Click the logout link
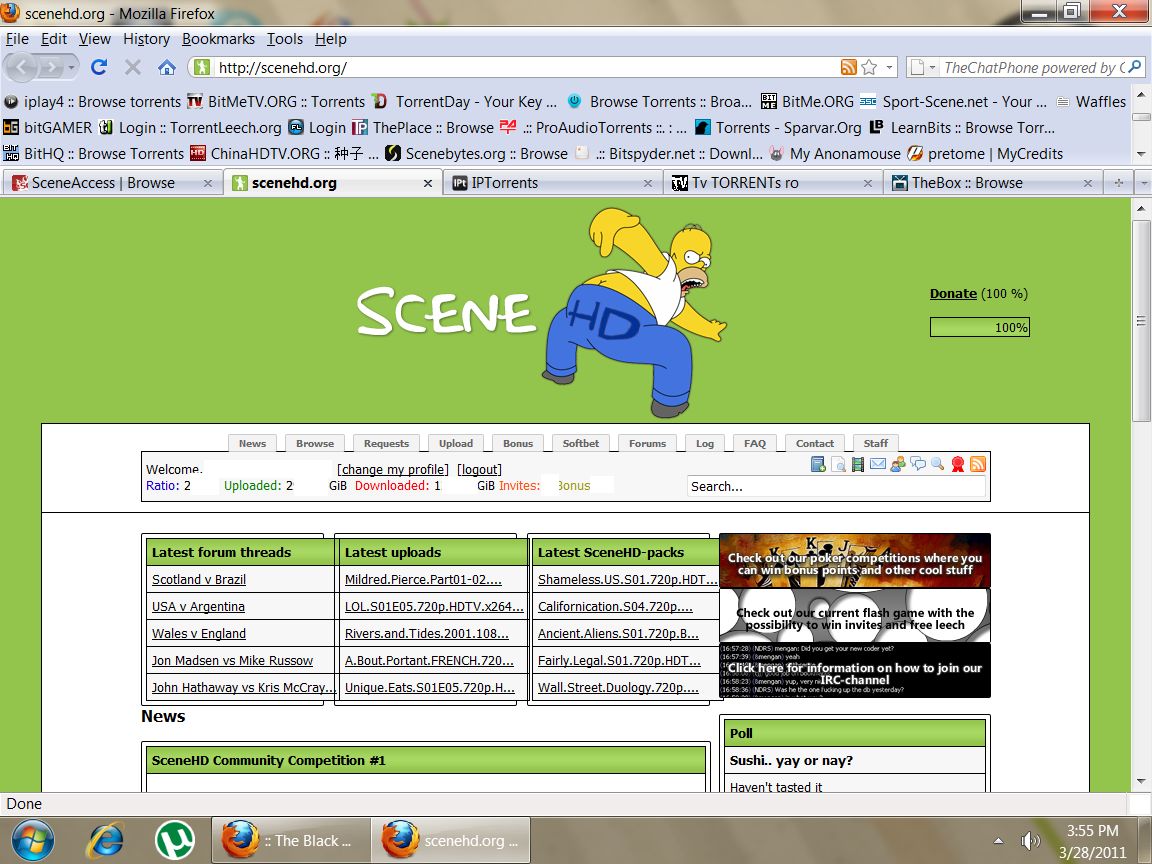The image size is (1152, 864). point(479,469)
